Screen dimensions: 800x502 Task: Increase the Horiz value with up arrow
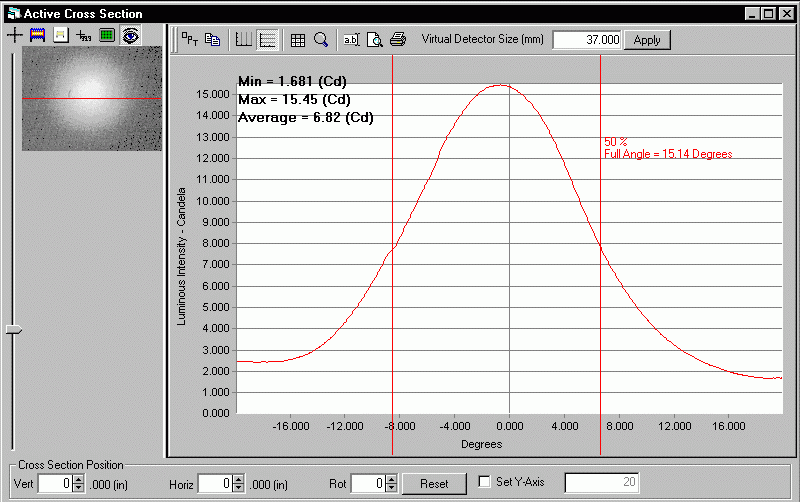click(x=238, y=480)
